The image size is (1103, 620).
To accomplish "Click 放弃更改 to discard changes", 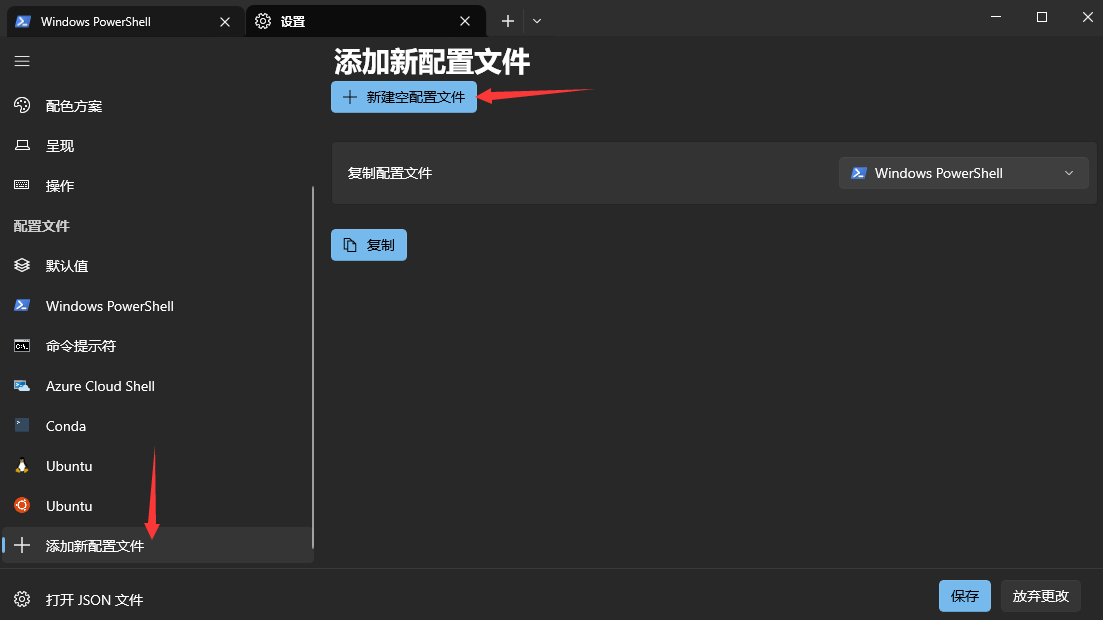I will (x=1041, y=596).
